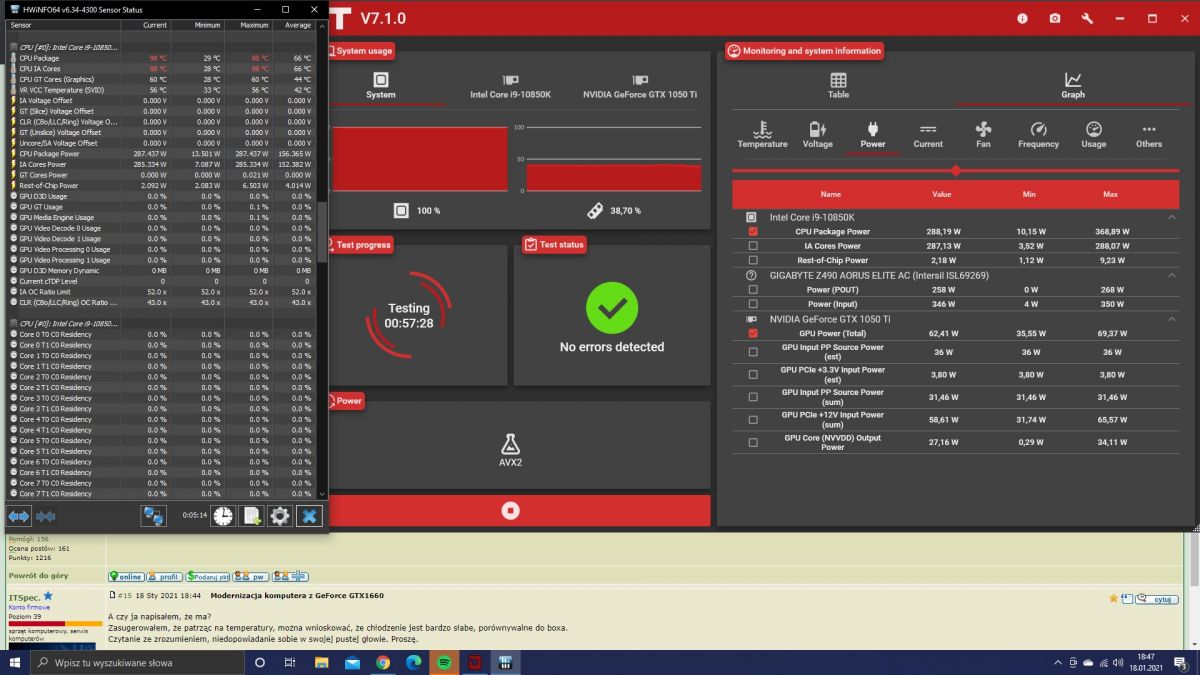Select CPU Package Power row in HWiNFO

click(162, 154)
